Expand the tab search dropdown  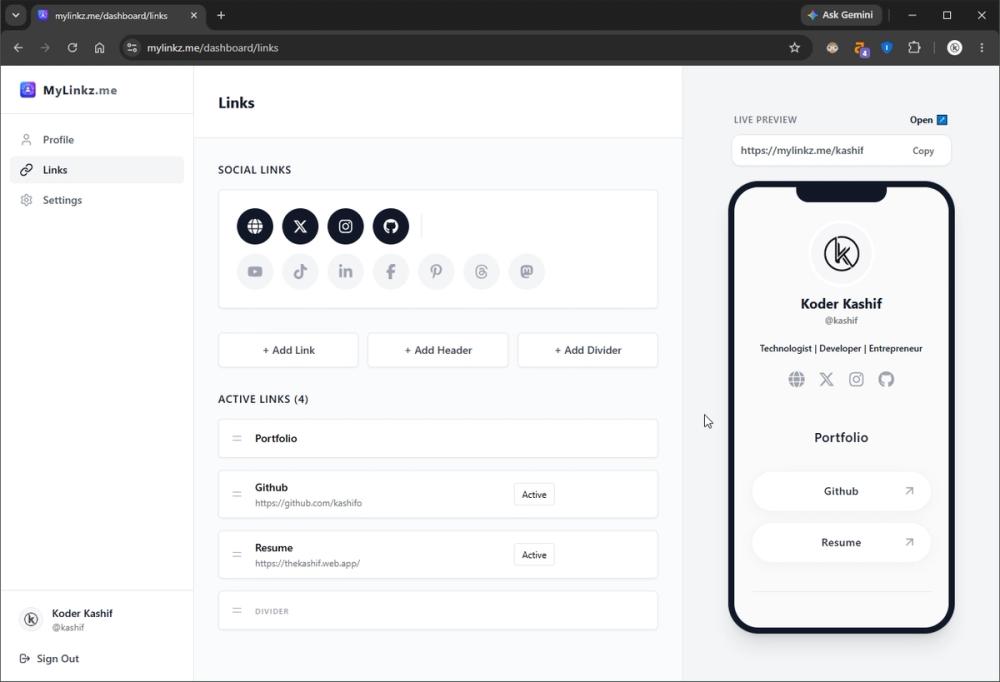pyautogui.click(x=16, y=15)
